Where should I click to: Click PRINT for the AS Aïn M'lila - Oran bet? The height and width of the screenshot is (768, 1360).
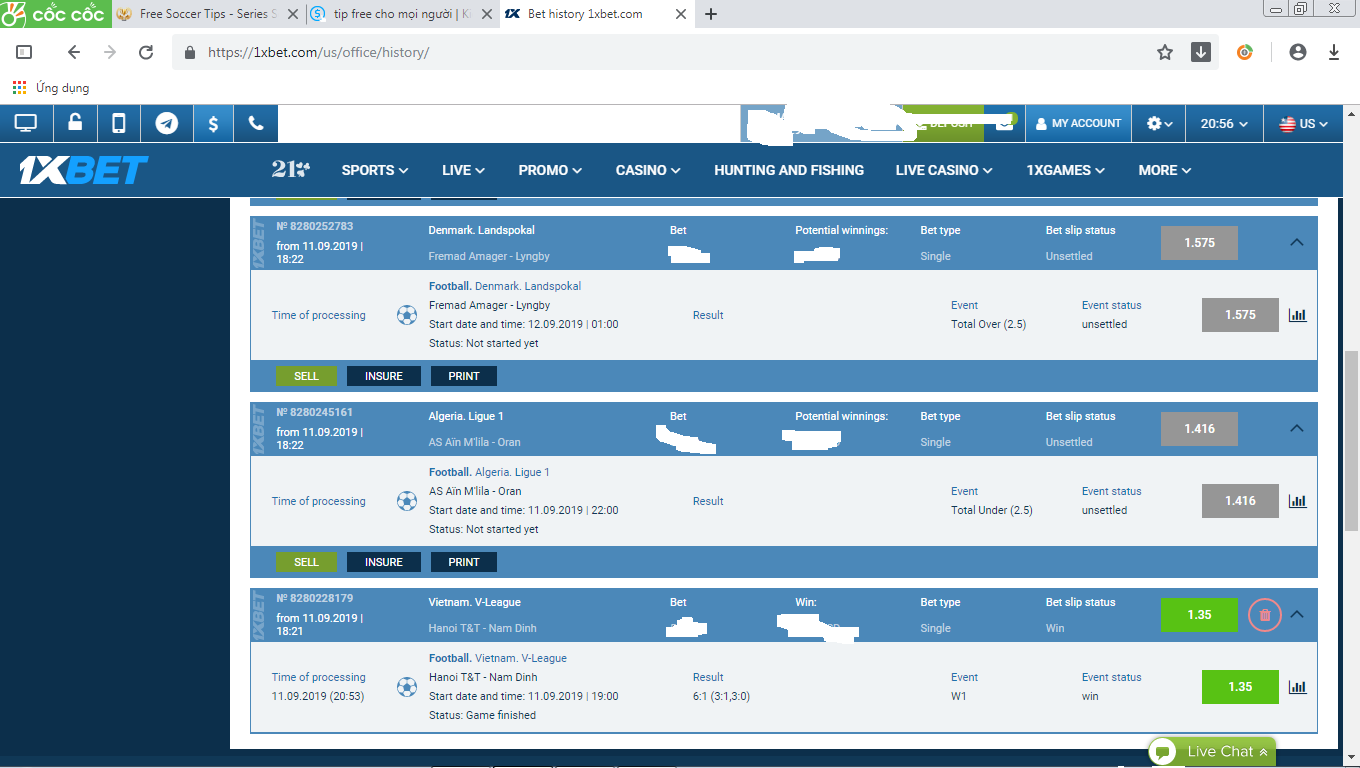point(464,562)
